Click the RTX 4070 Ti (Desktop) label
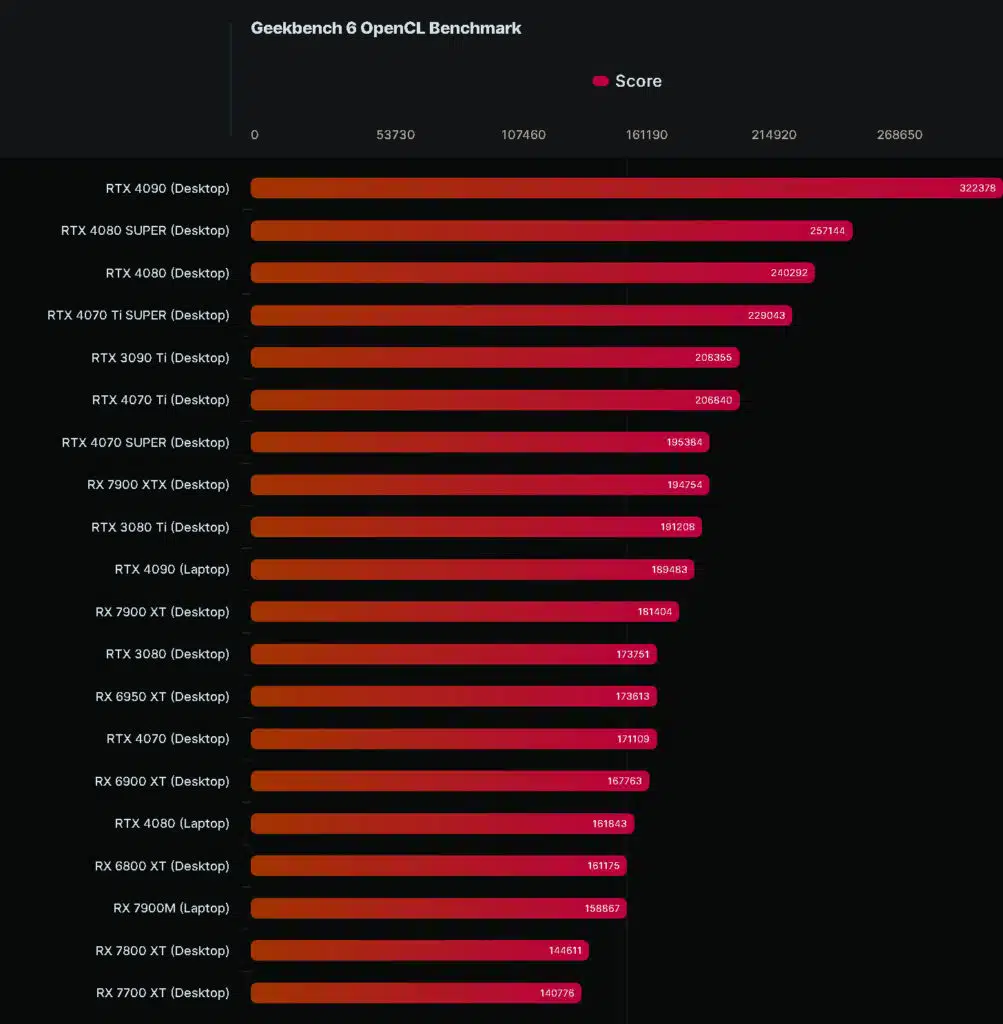Viewport: 1003px width, 1024px height. point(161,400)
